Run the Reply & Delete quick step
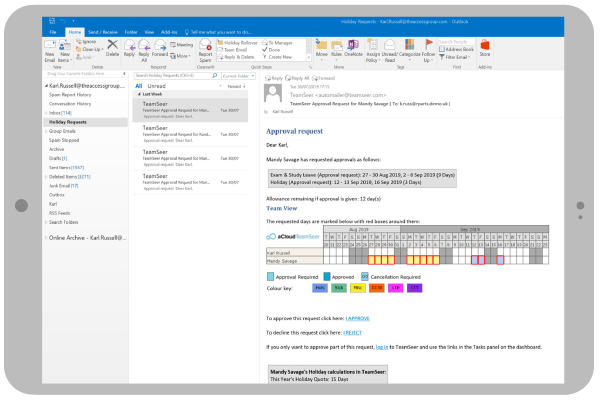The height and width of the screenshot is (400, 600). pyautogui.click(x=236, y=57)
